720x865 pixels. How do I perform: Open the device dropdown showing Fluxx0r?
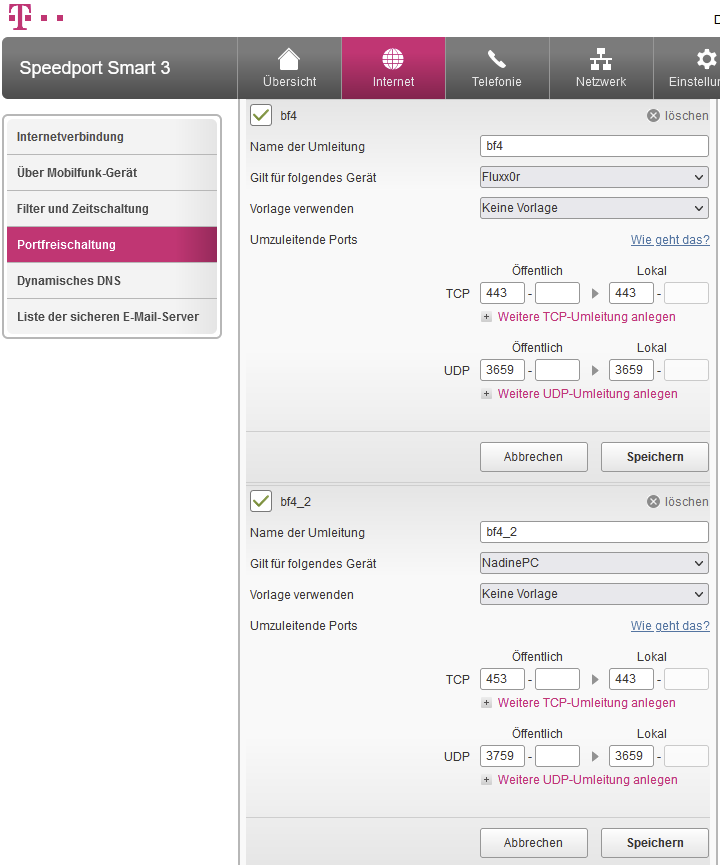(x=594, y=177)
